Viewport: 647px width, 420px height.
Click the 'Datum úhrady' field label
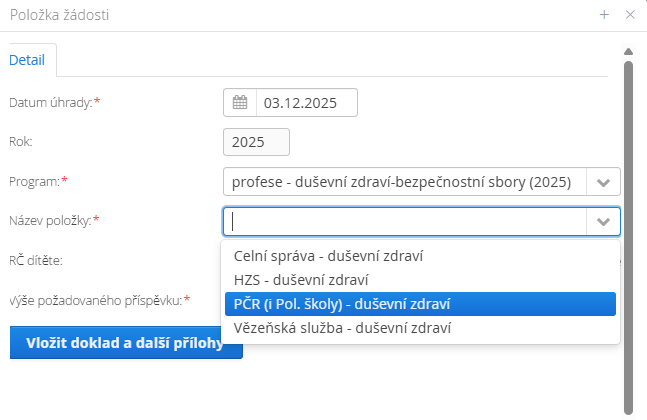click(x=50, y=102)
